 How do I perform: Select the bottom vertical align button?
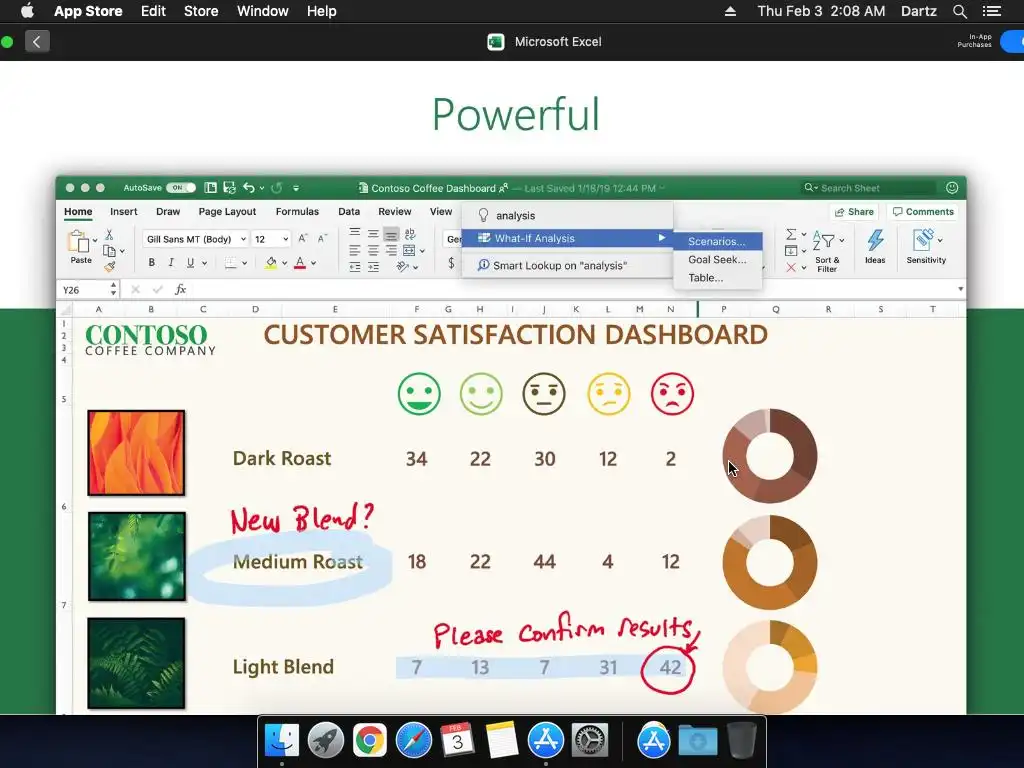[391, 234]
